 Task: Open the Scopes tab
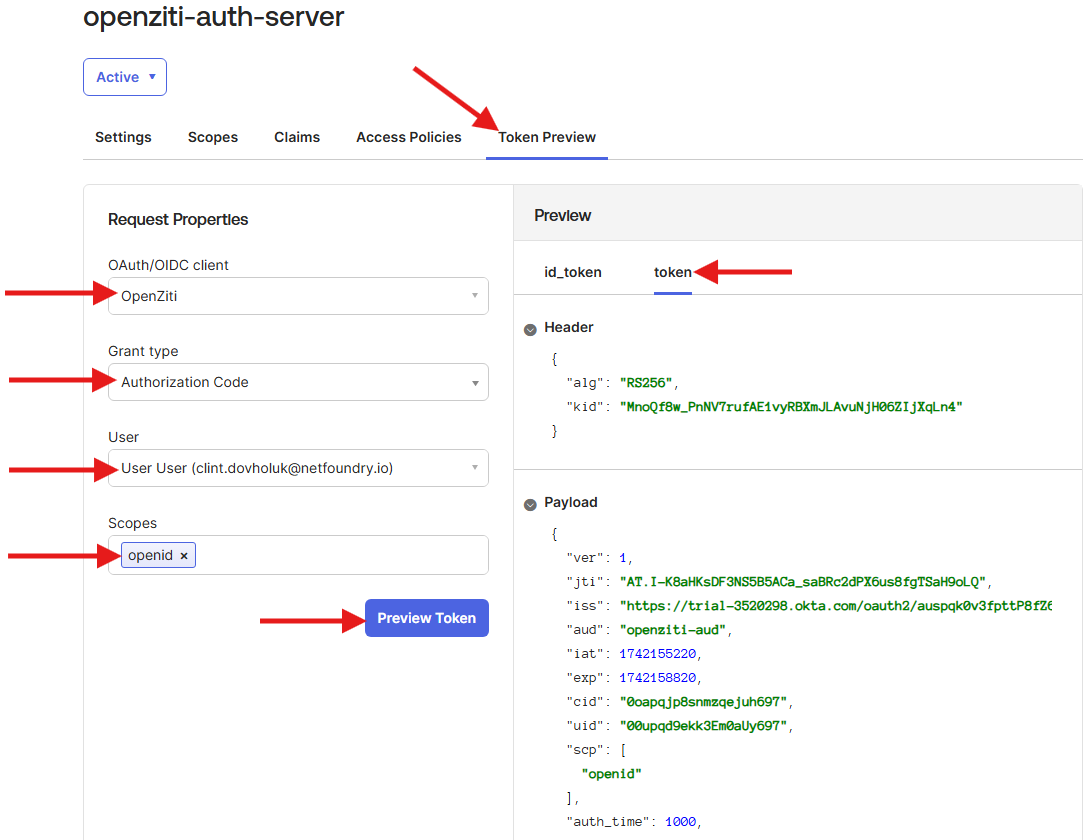coord(212,137)
